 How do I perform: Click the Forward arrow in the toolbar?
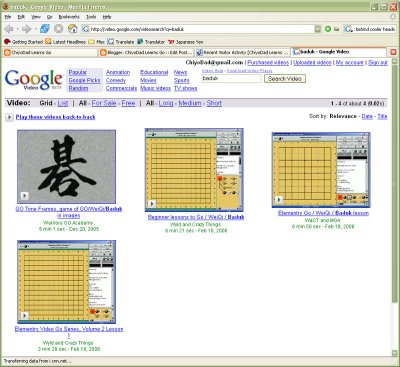pyautogui.click(x=26, y=29)
